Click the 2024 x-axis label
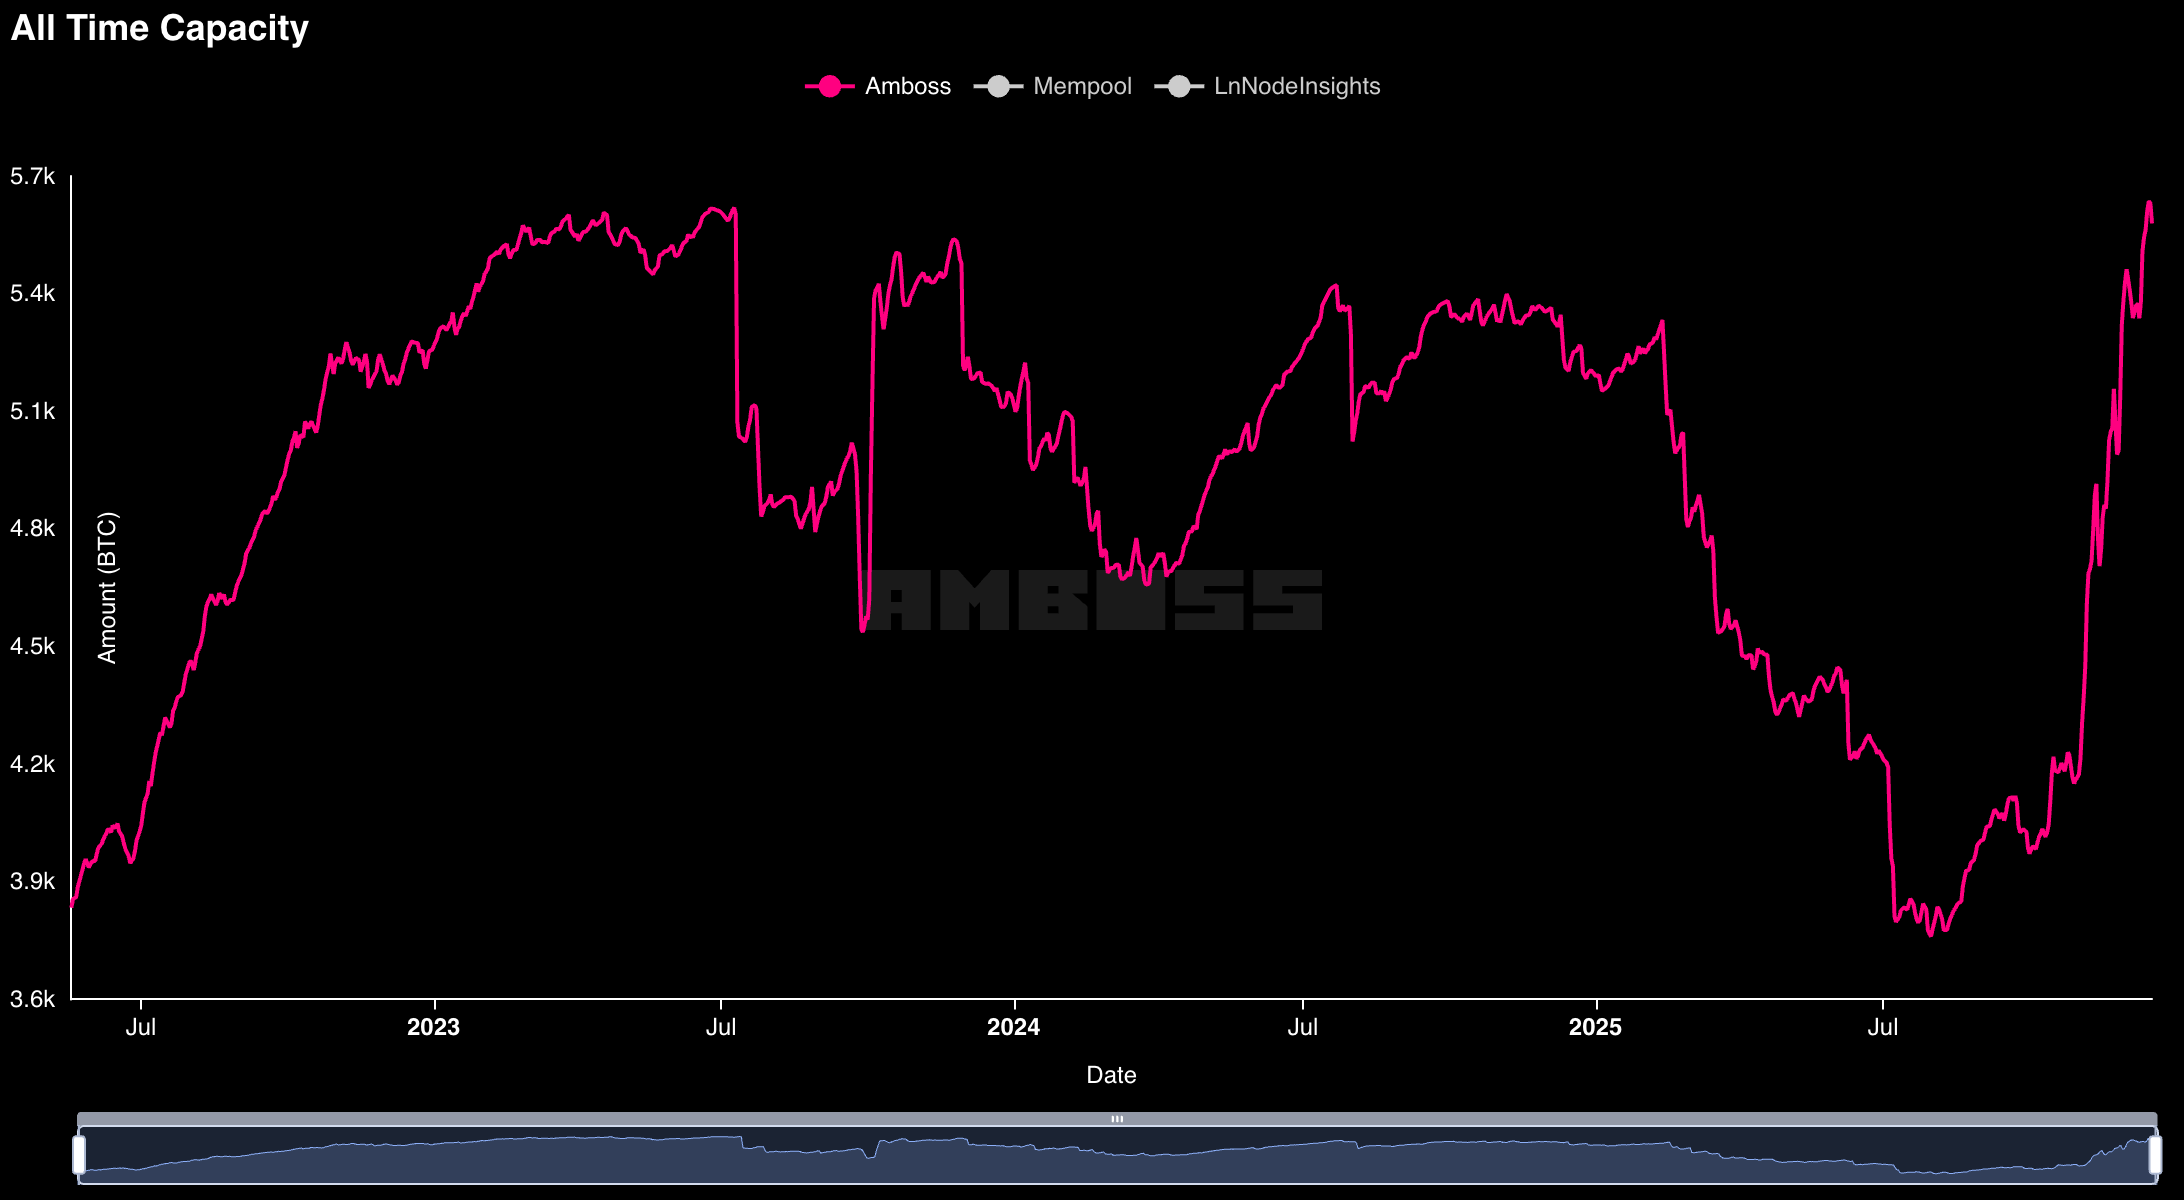2184x1200 pixels. click(1013, 1027)
